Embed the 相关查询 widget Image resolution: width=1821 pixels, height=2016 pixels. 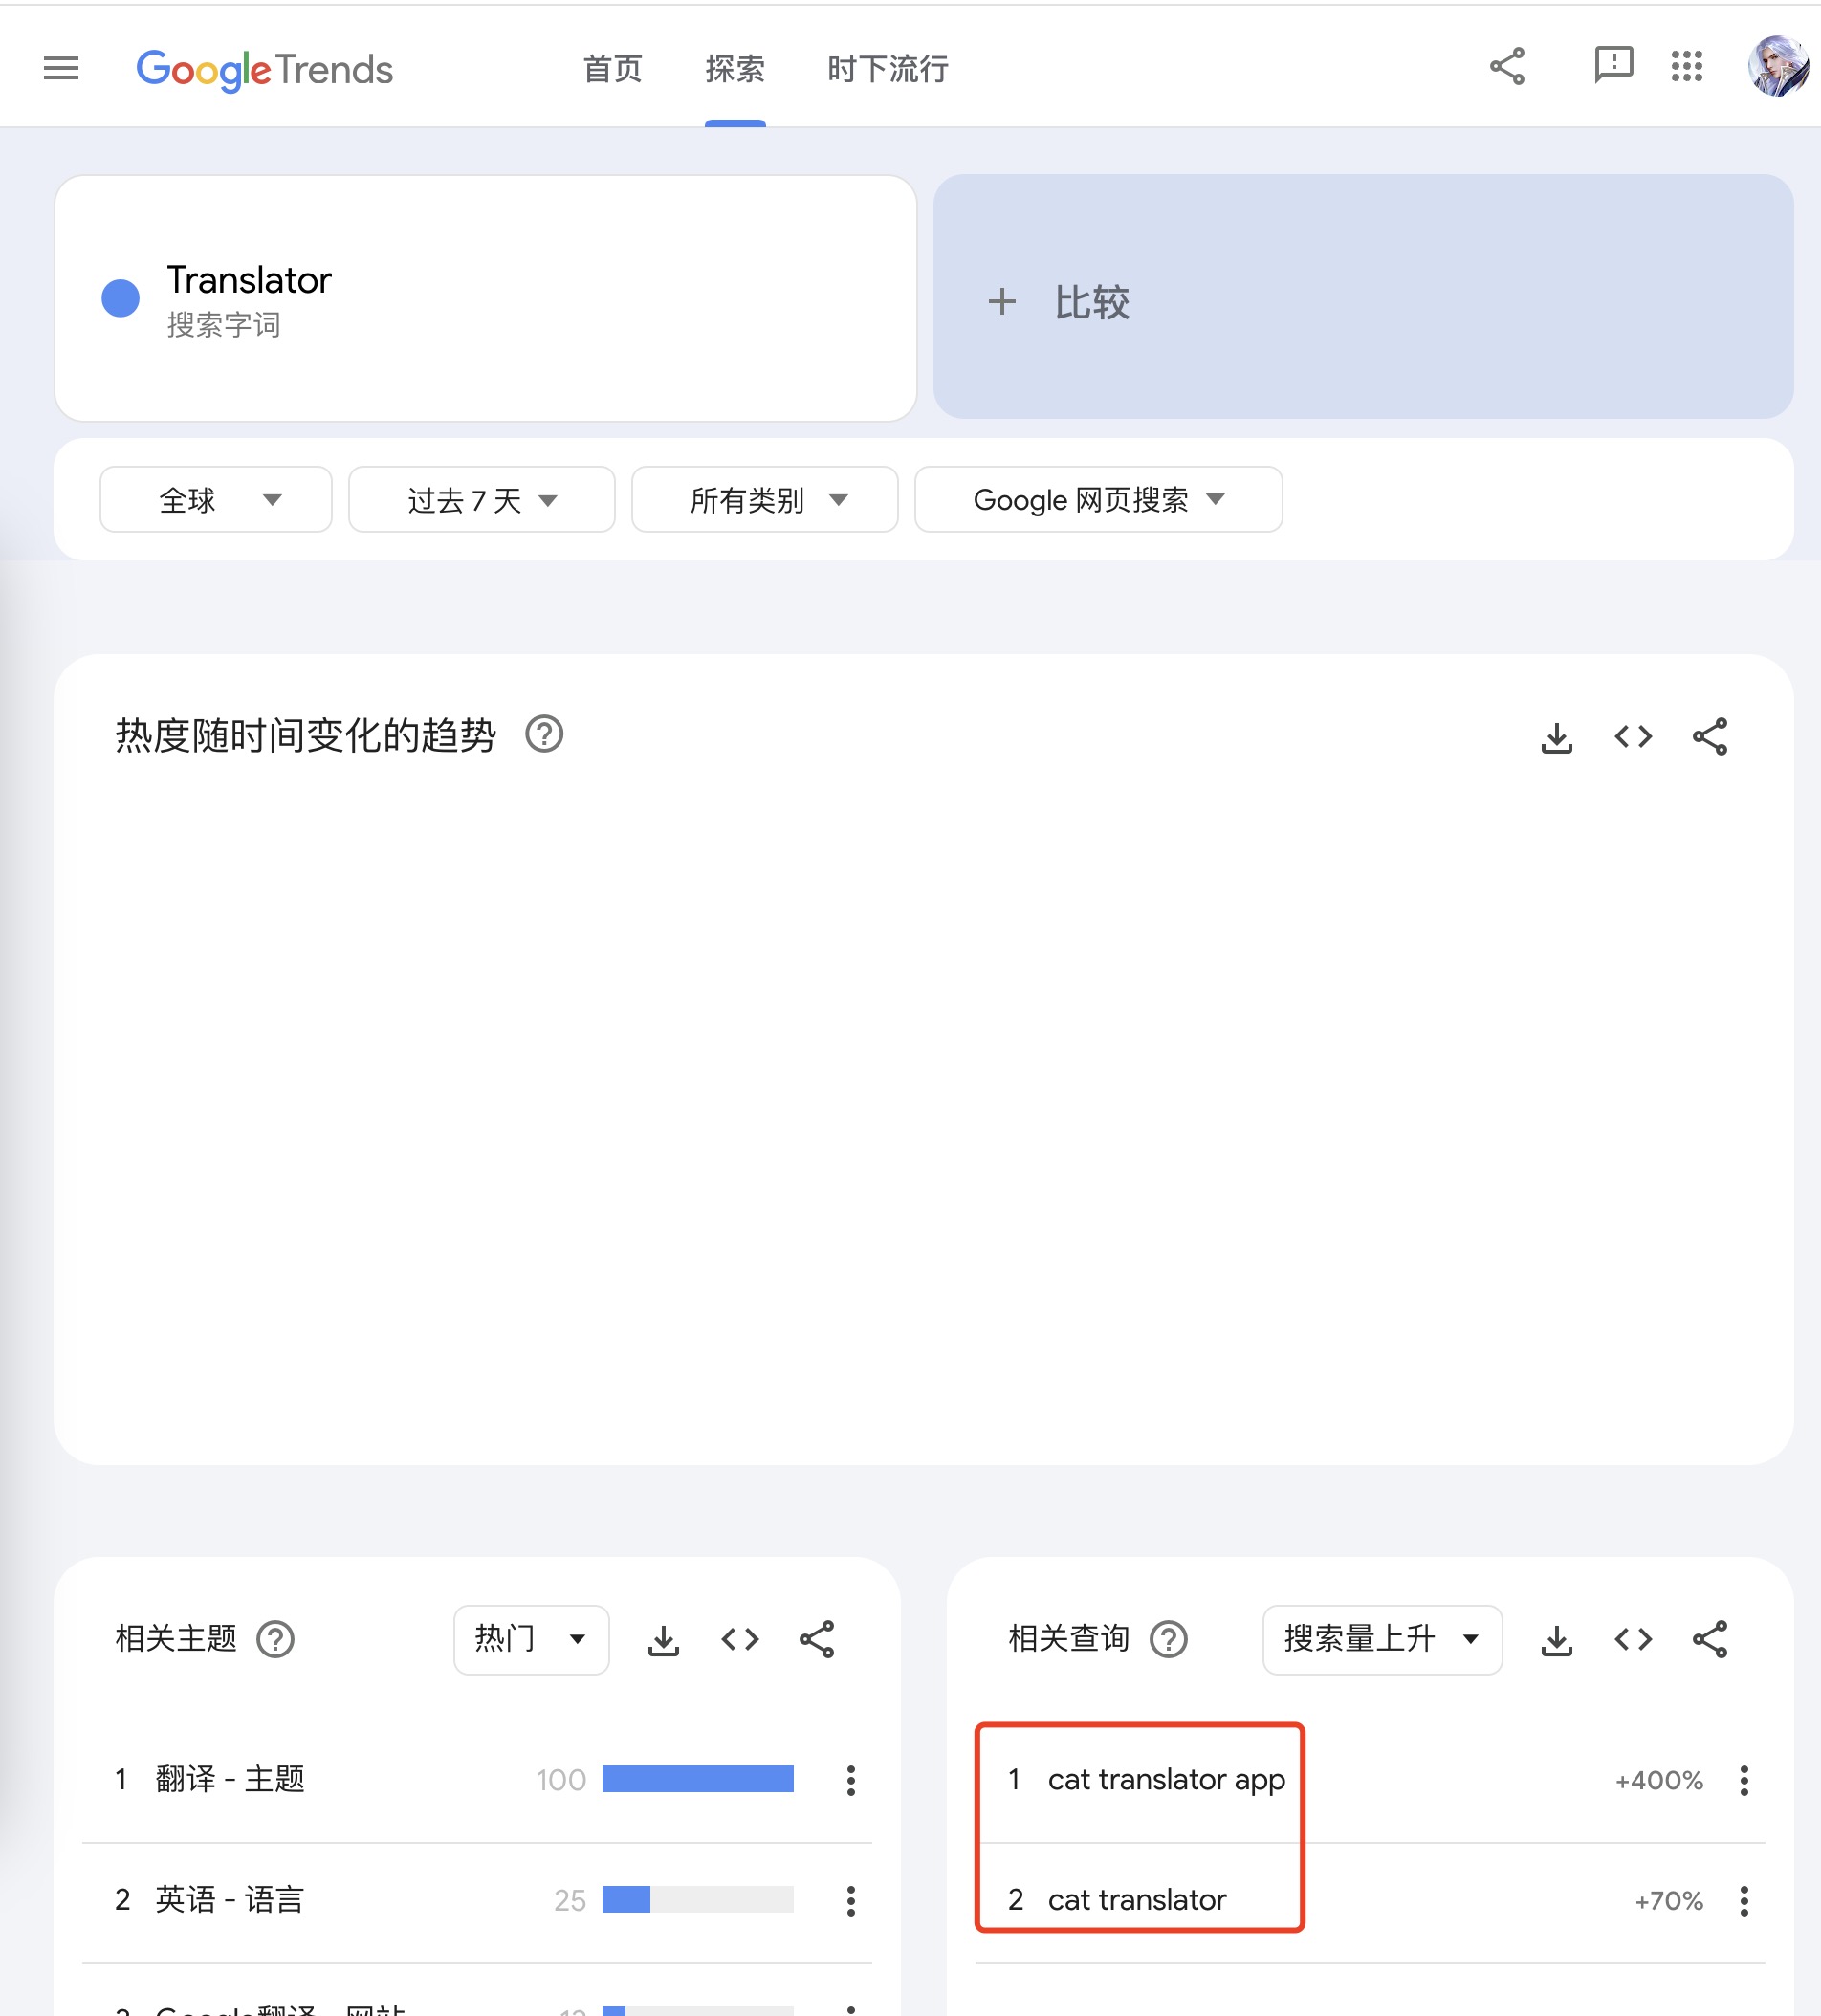pyautogui.click(x=1633, y=1640)
